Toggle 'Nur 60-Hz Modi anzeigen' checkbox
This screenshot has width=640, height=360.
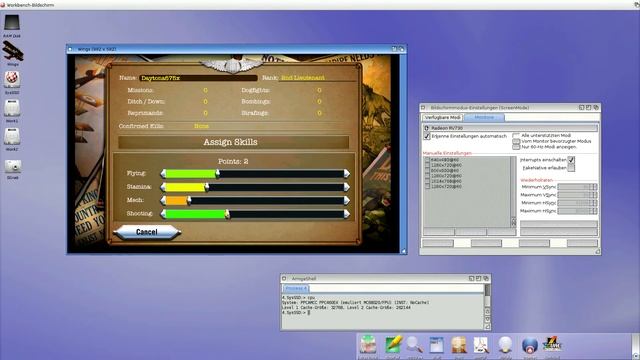pyautogui.click(x=516, y=147)
